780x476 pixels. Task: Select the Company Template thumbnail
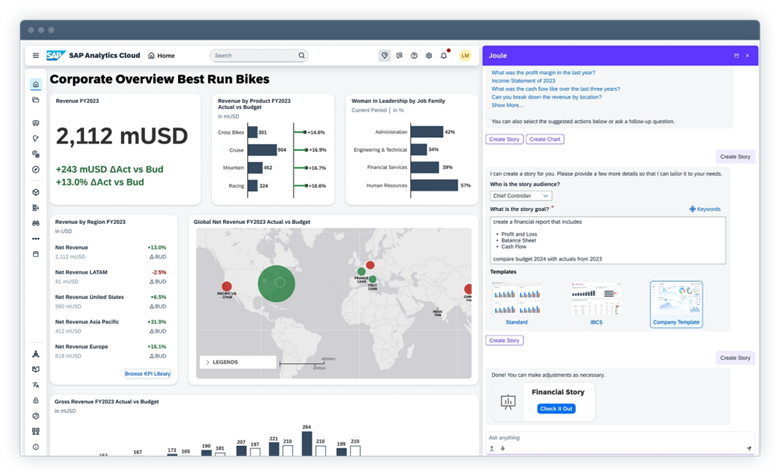coord(676,304)
